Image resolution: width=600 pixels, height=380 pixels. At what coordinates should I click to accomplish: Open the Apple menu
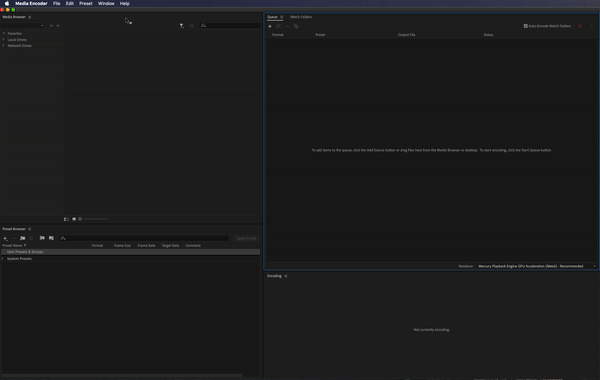coord(7,3)
